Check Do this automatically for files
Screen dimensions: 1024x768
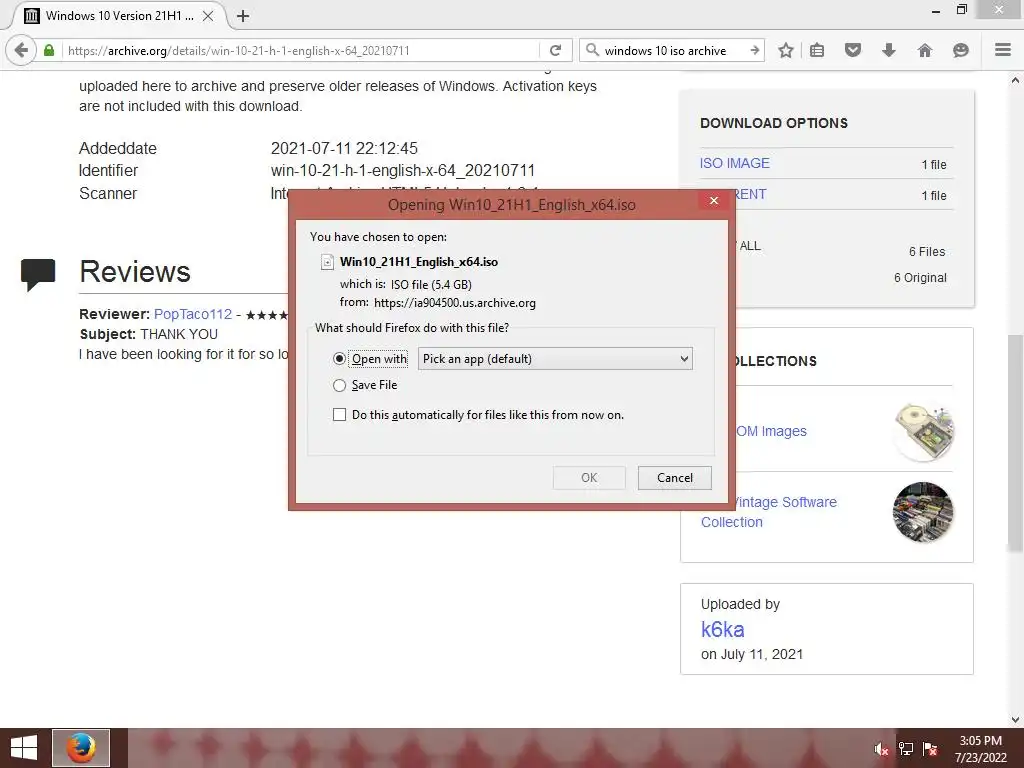340,415
